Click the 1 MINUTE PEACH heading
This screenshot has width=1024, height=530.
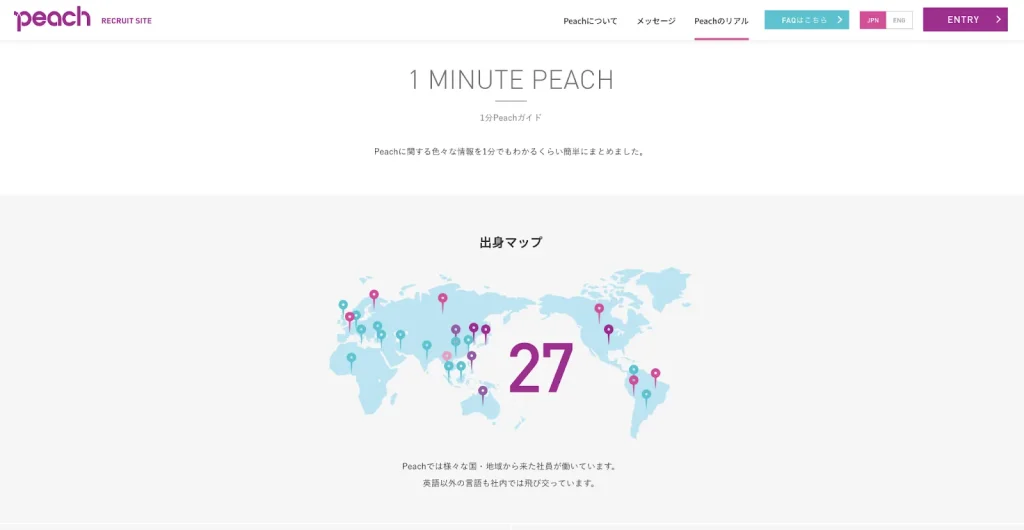tap(511, 80)
